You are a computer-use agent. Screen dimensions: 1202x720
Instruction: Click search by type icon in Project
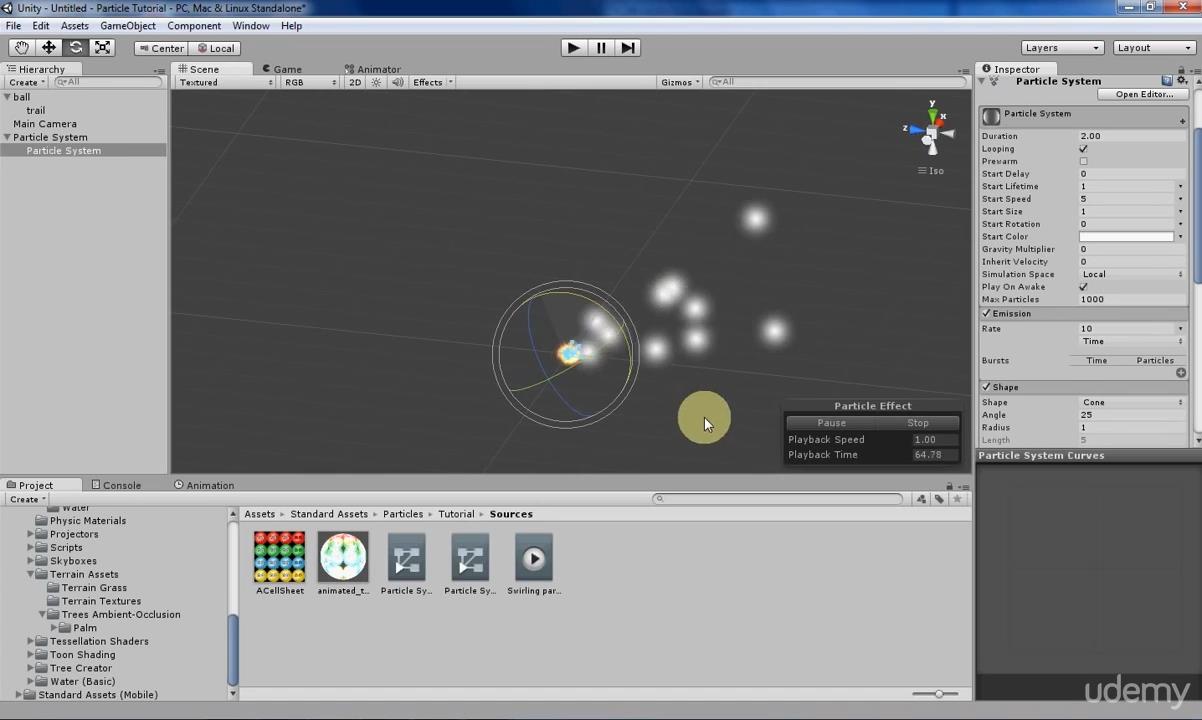pyautogui.click(x=921, y=499)
